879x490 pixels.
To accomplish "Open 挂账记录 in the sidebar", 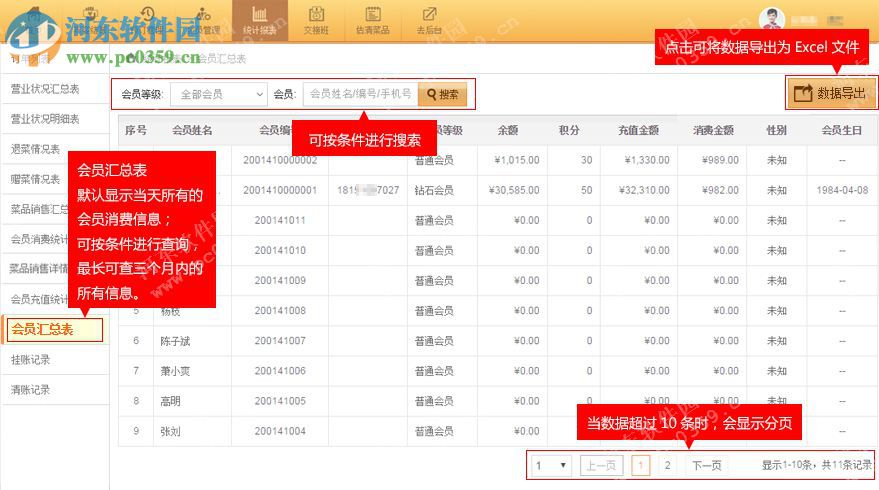I will point(31,360).
